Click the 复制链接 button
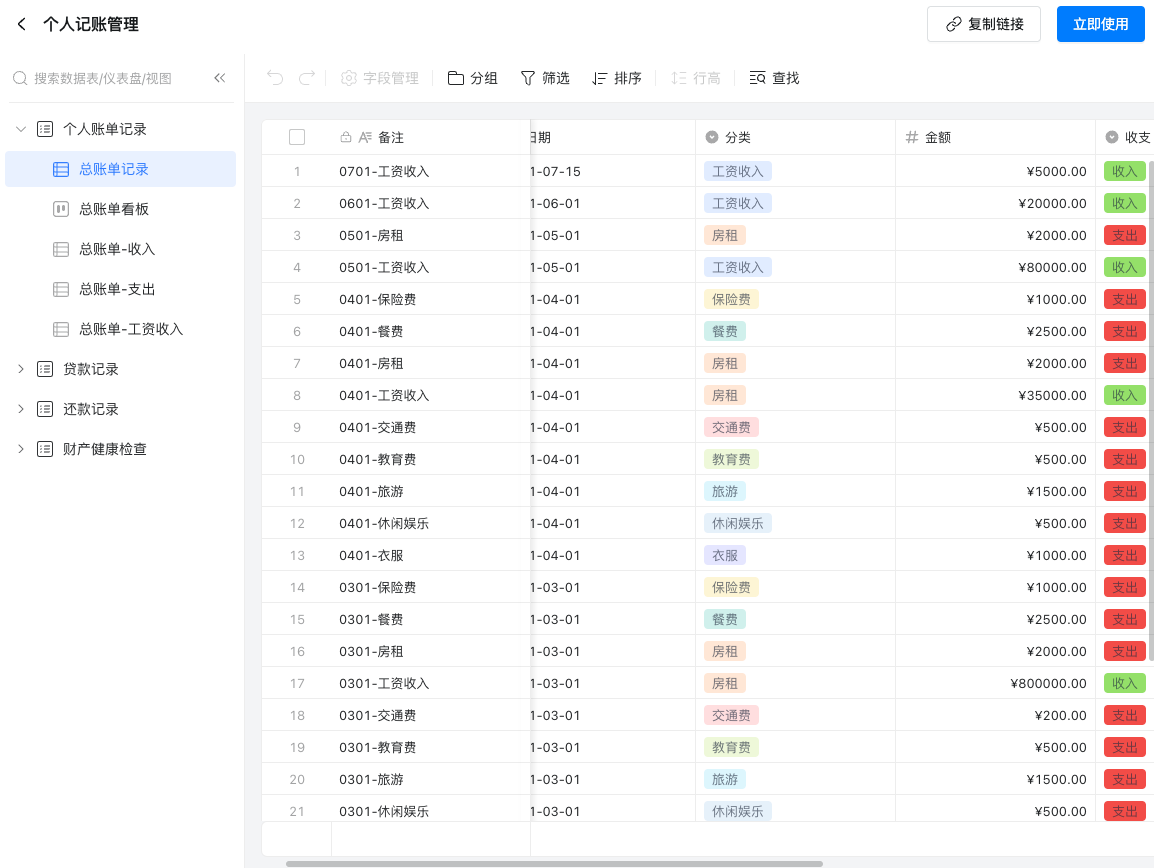 983,23
